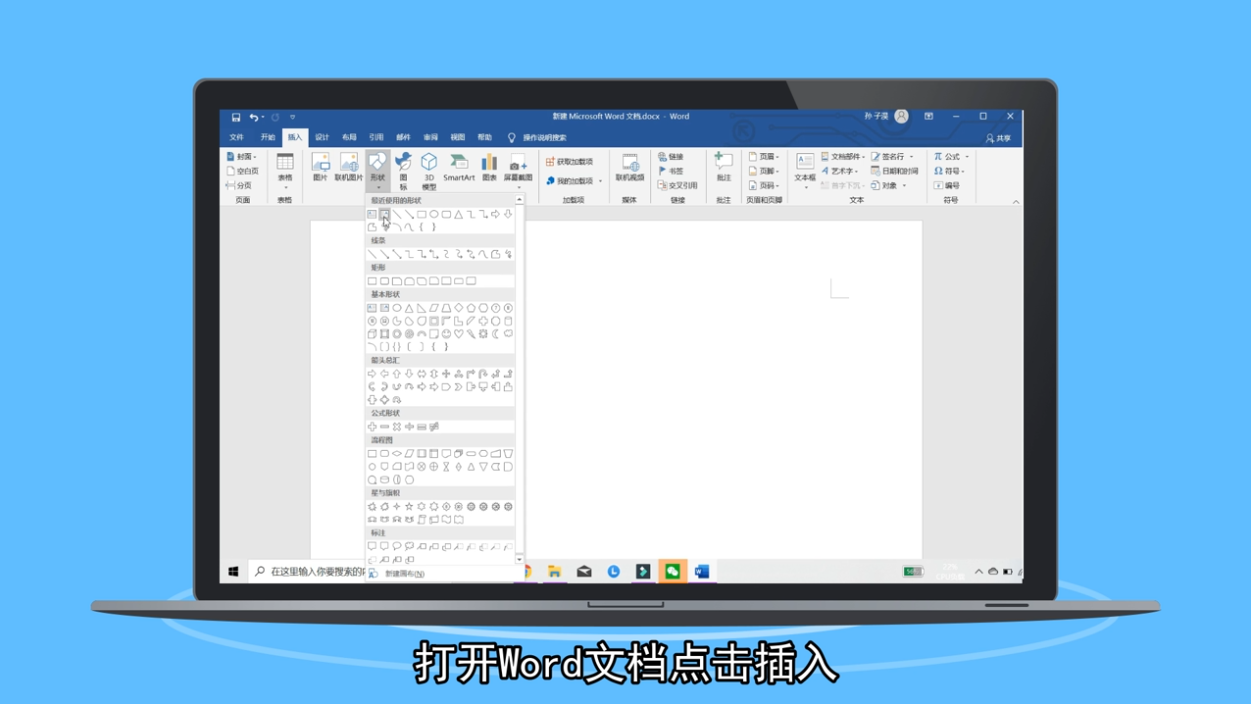This screenshot has height=704, width=1251.
Task: Open File Explorer from the taskbar
Action: [x=554, y=571]
